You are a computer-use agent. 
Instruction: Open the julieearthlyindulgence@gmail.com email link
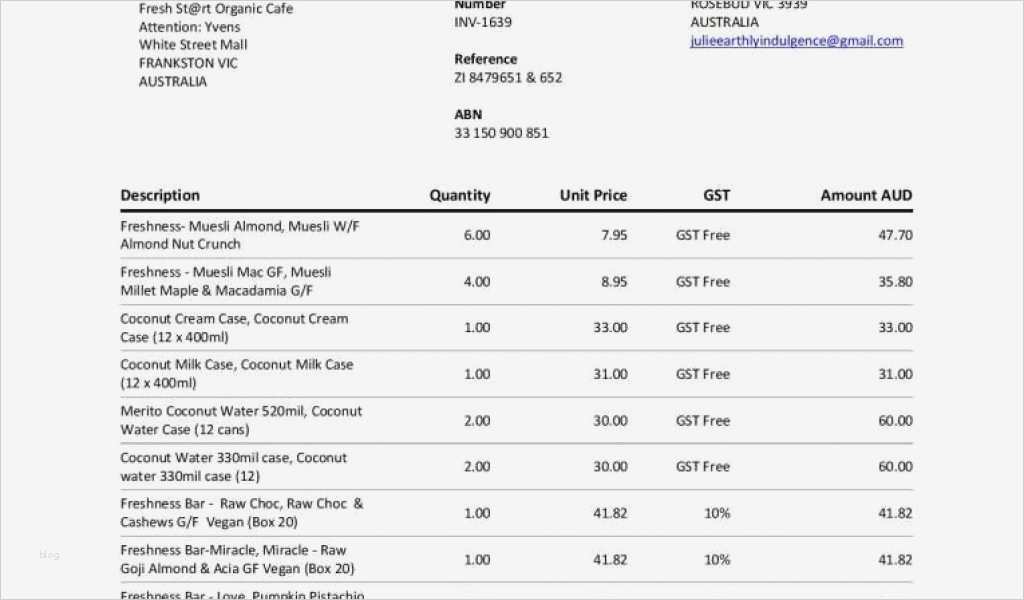point(796,41)
